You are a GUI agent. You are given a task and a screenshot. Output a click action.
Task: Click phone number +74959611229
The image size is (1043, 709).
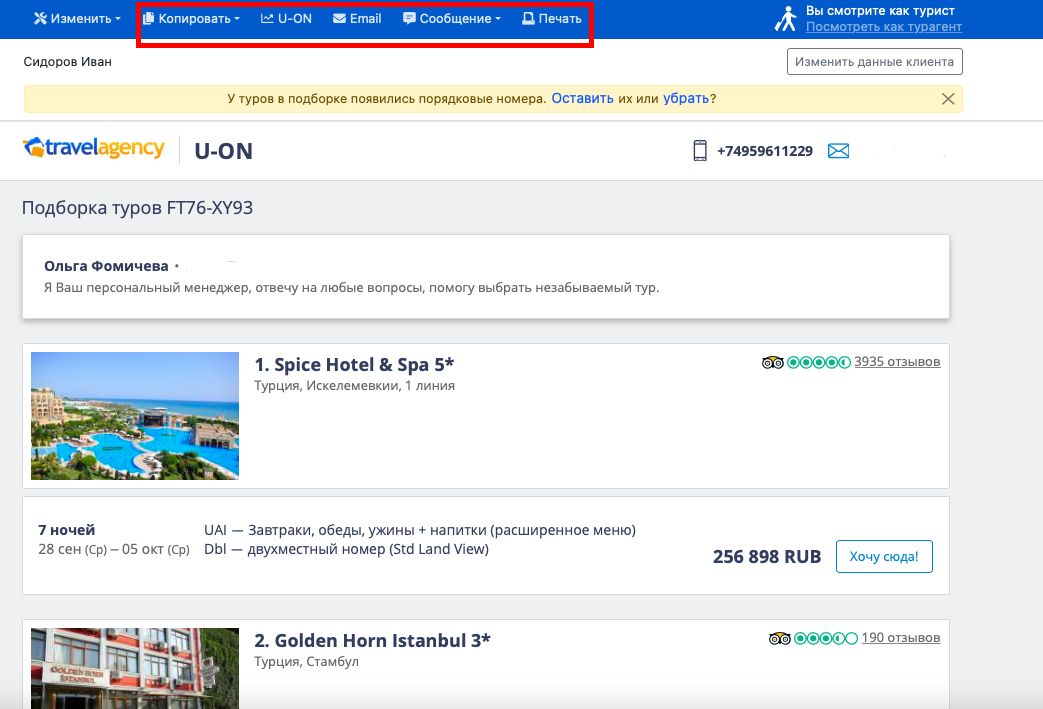coord(764,151)
